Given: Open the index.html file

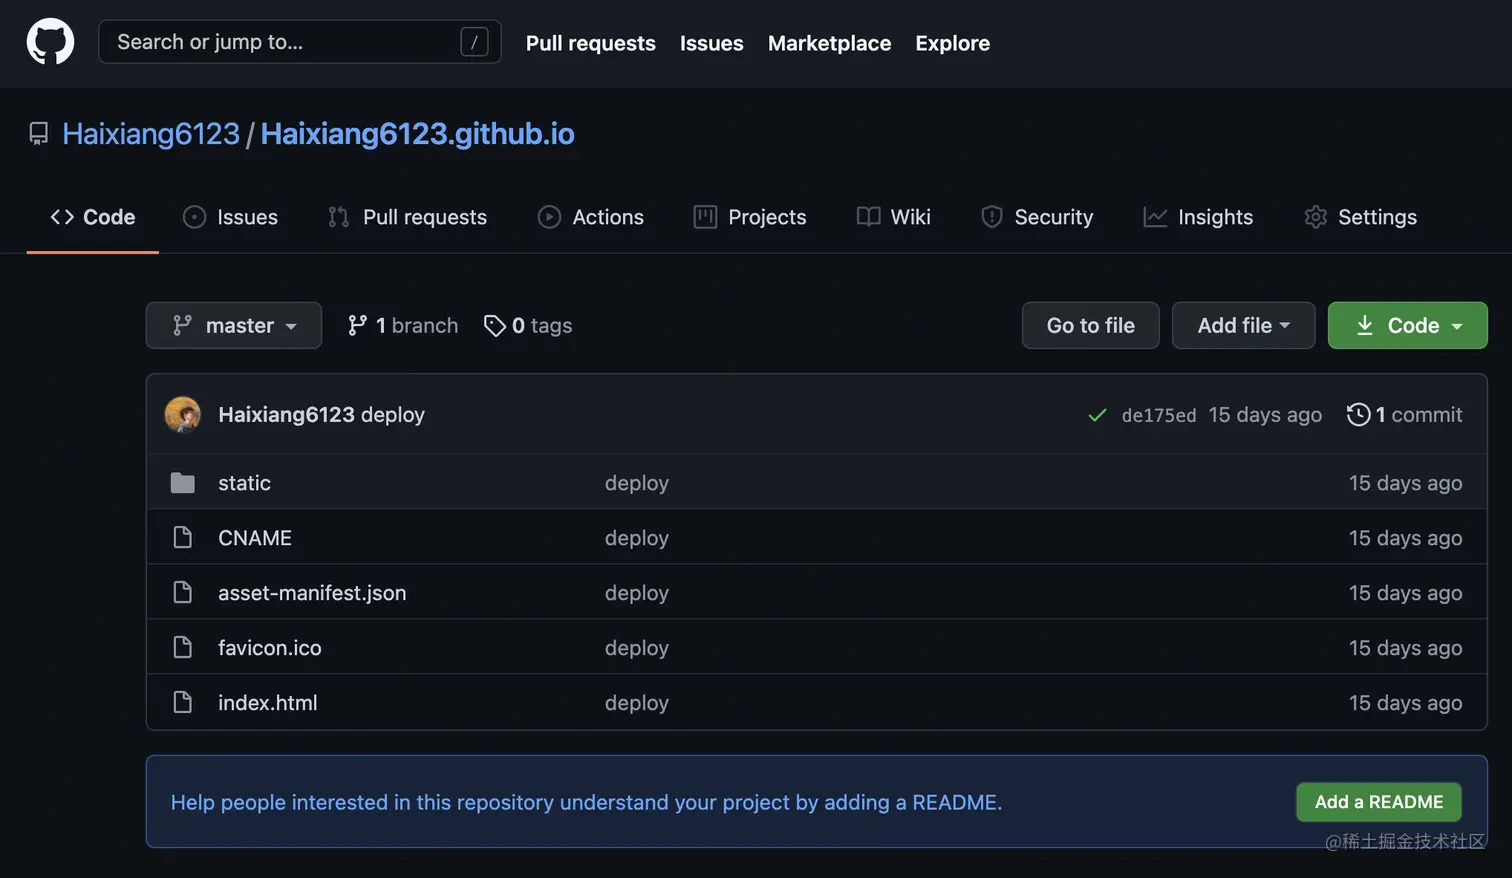Looking at the screenshot, I should click(268, 703).
